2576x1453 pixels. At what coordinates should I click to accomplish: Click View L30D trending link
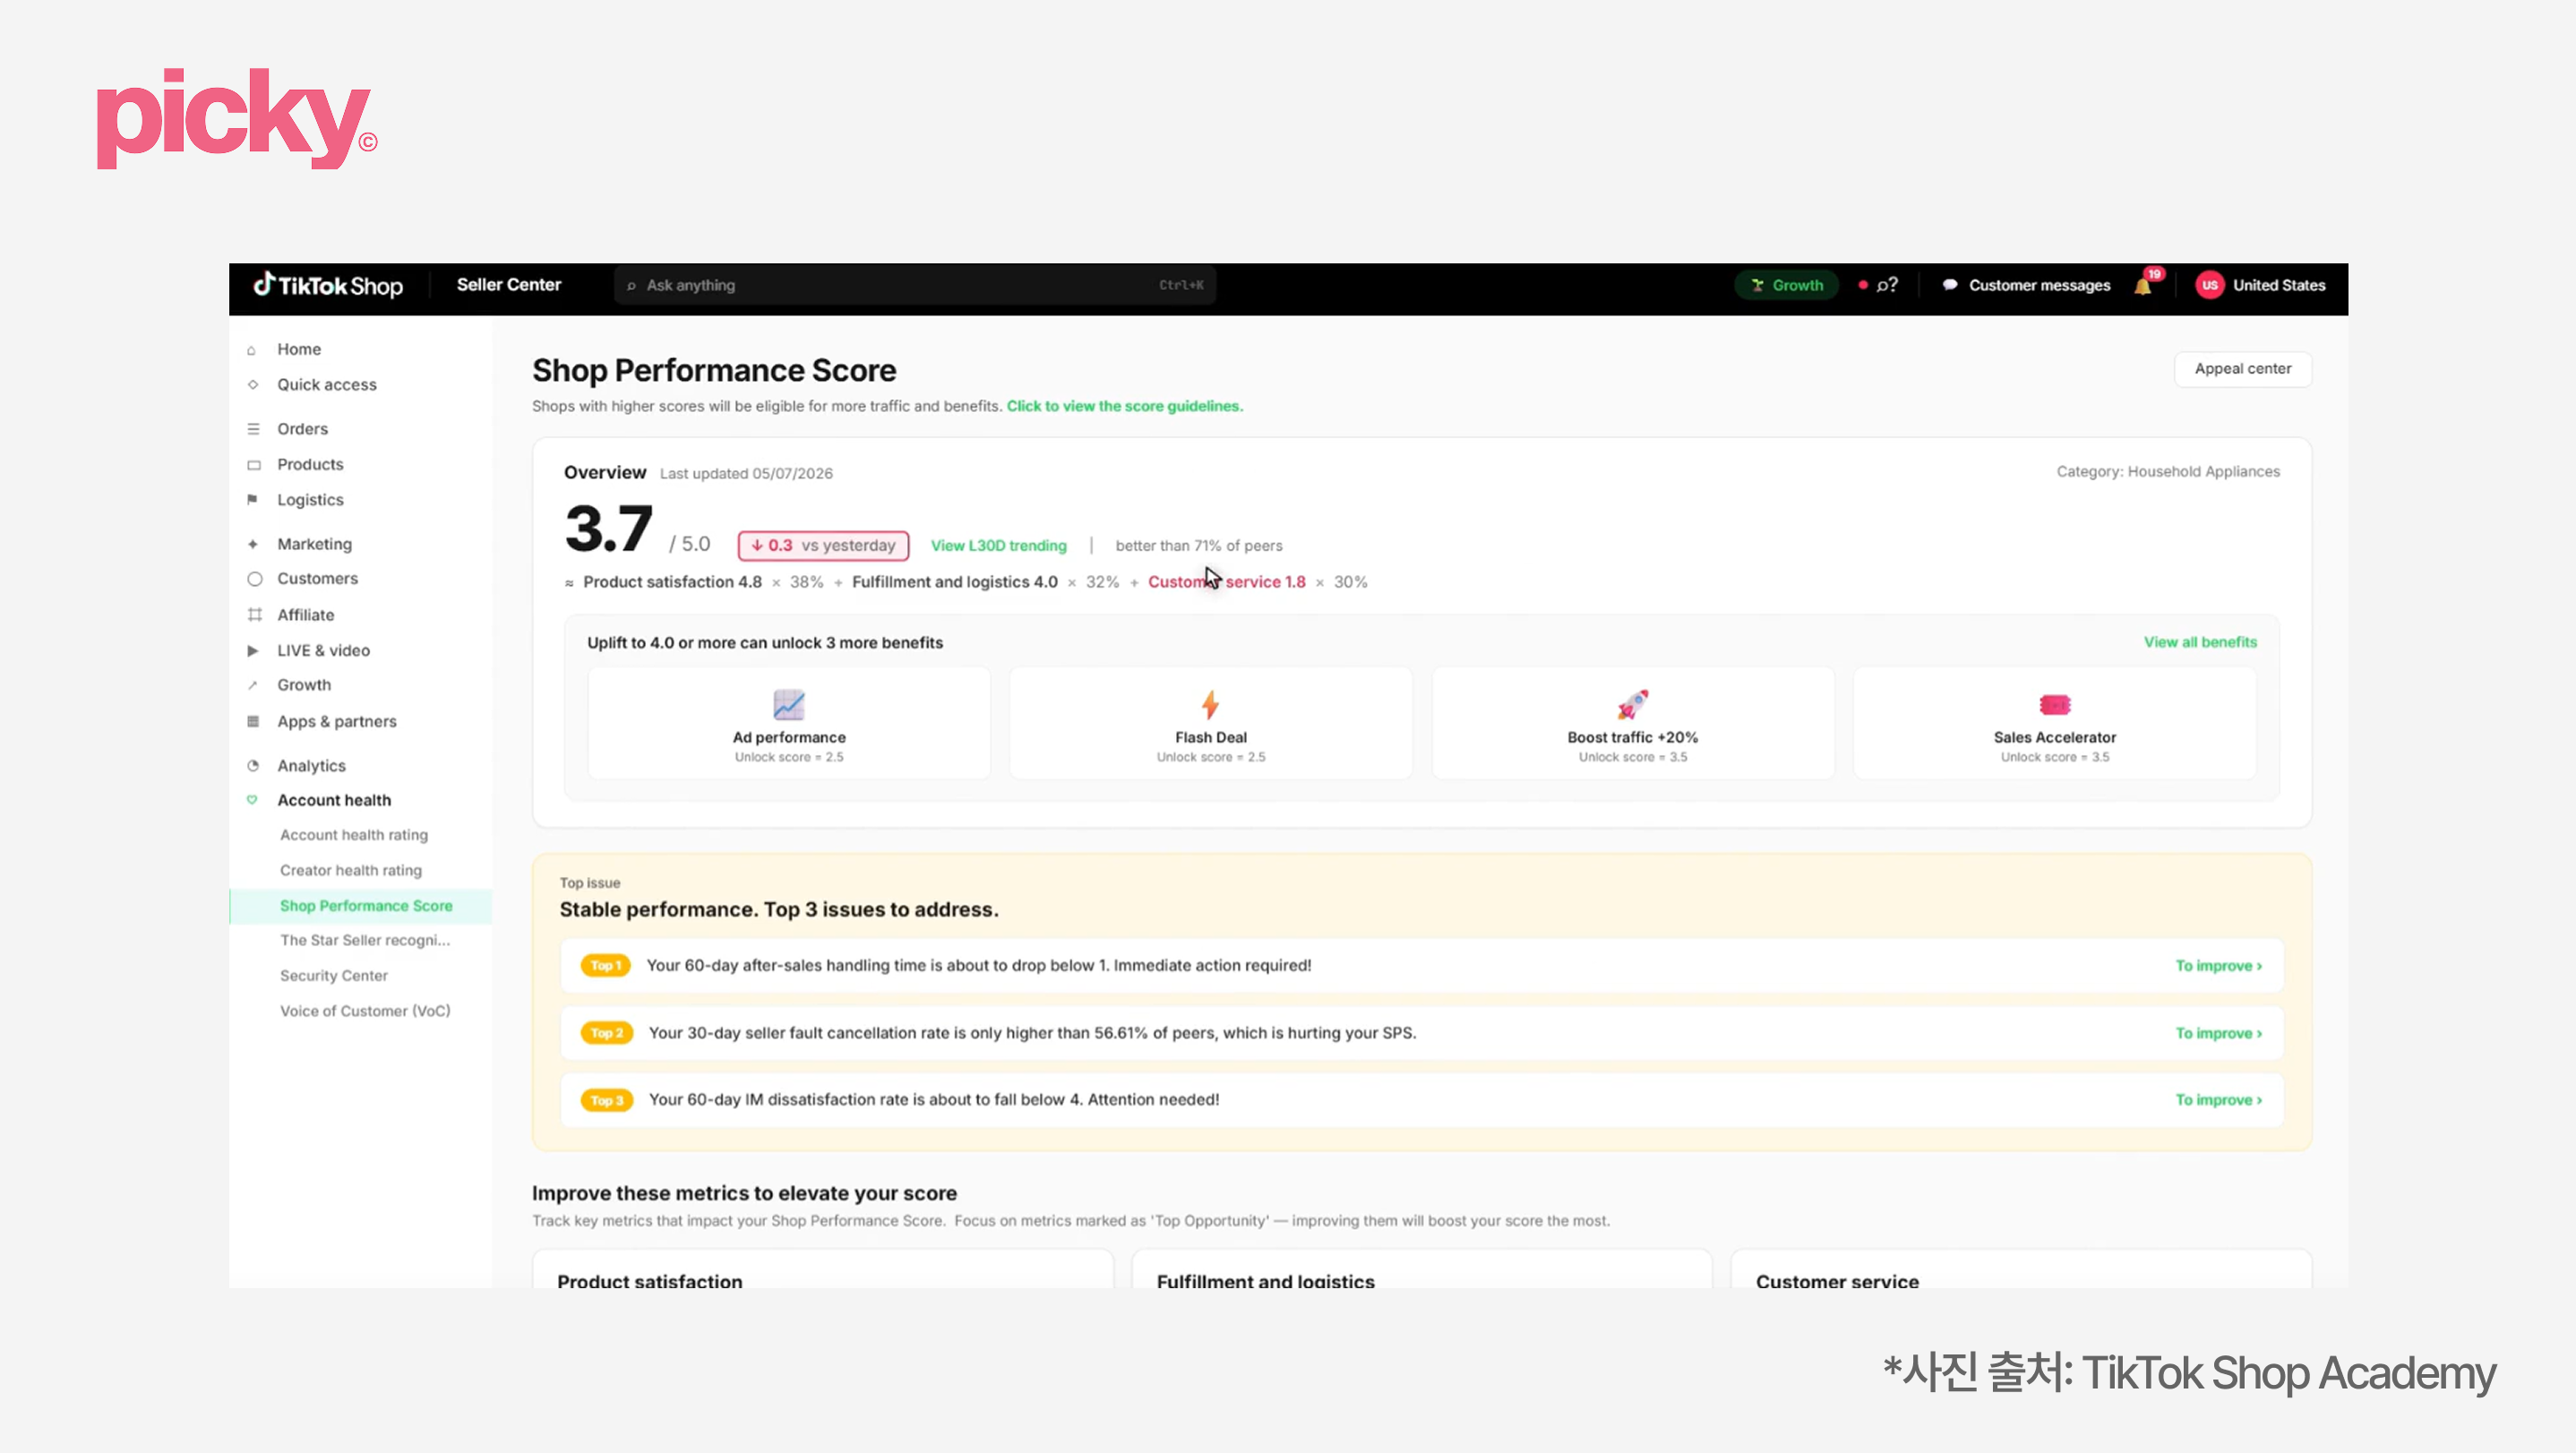(x=999, y=546)
